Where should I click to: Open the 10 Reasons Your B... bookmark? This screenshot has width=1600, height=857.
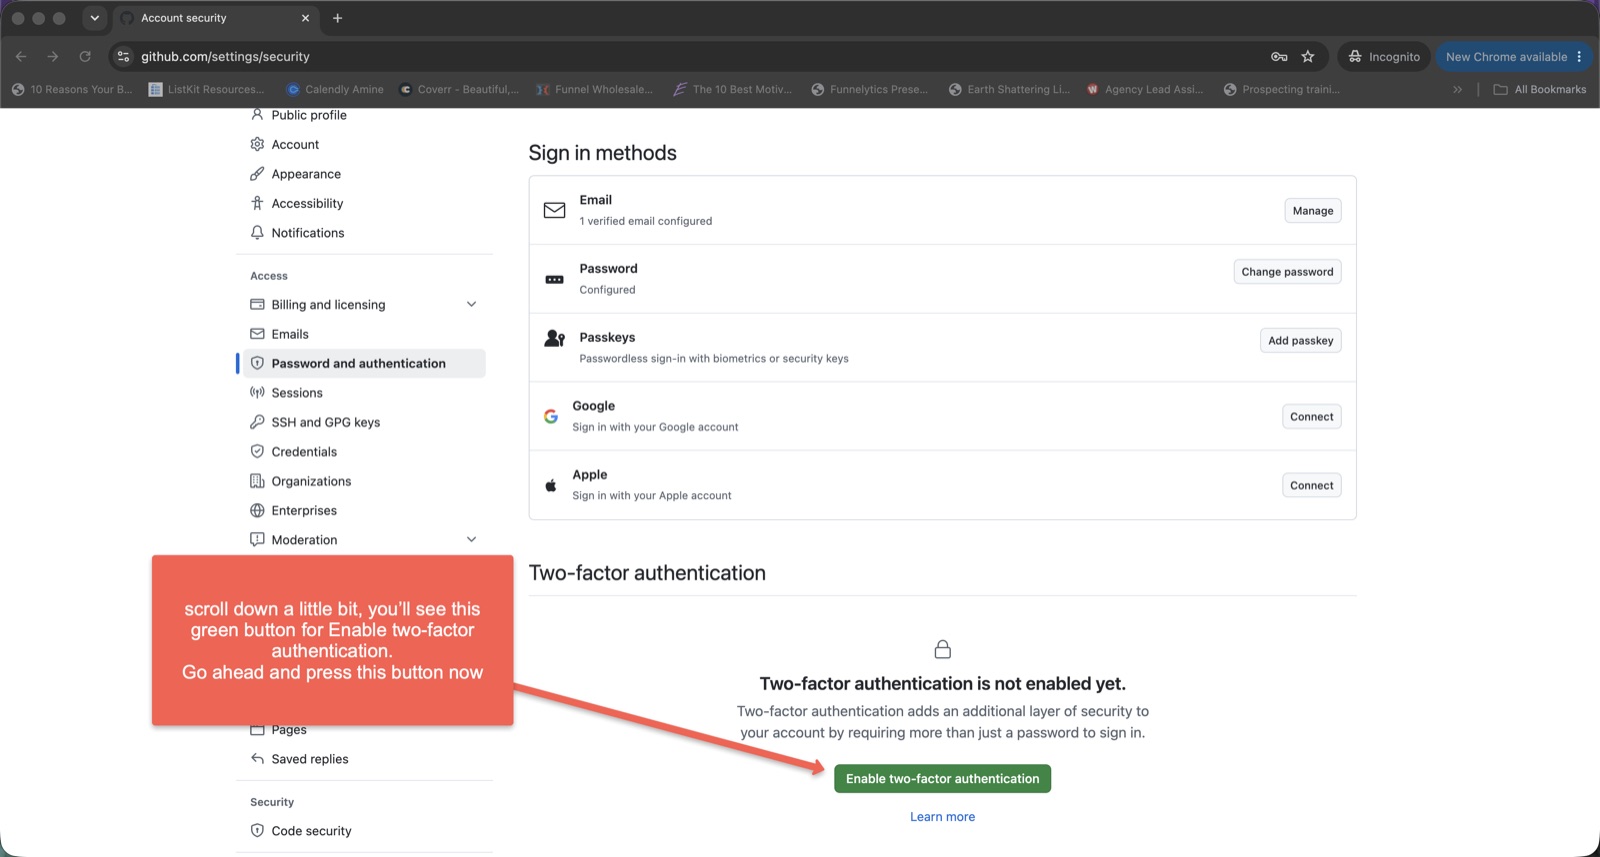pyautogui.click(x=72, y=89)
